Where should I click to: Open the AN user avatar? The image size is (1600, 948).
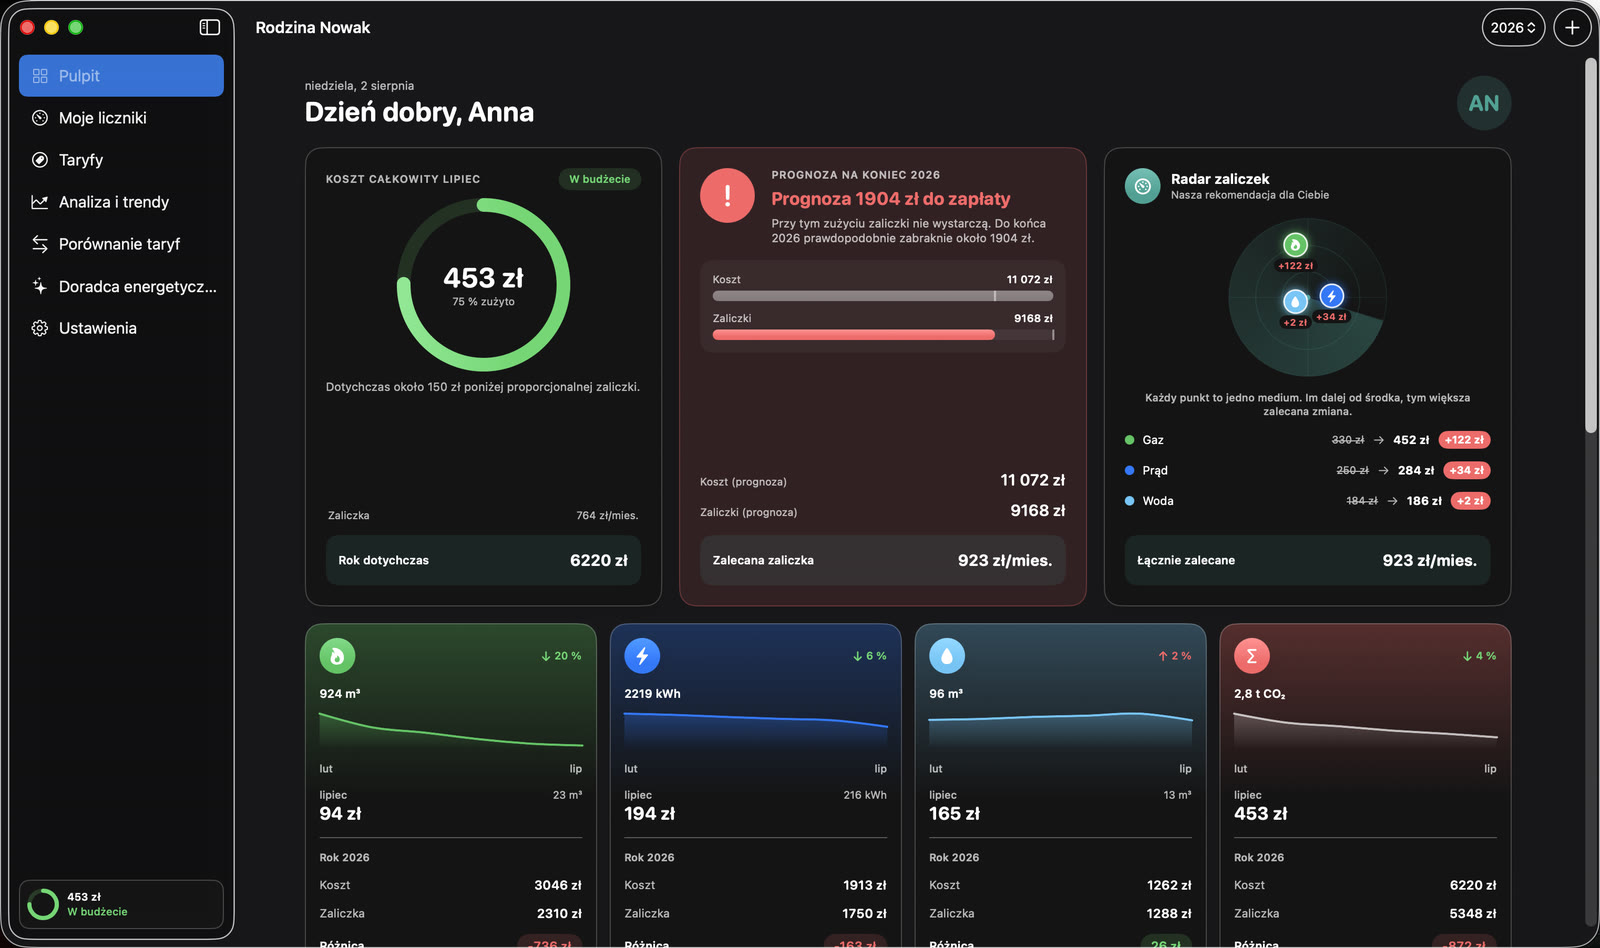click(x=1484, y=103)
